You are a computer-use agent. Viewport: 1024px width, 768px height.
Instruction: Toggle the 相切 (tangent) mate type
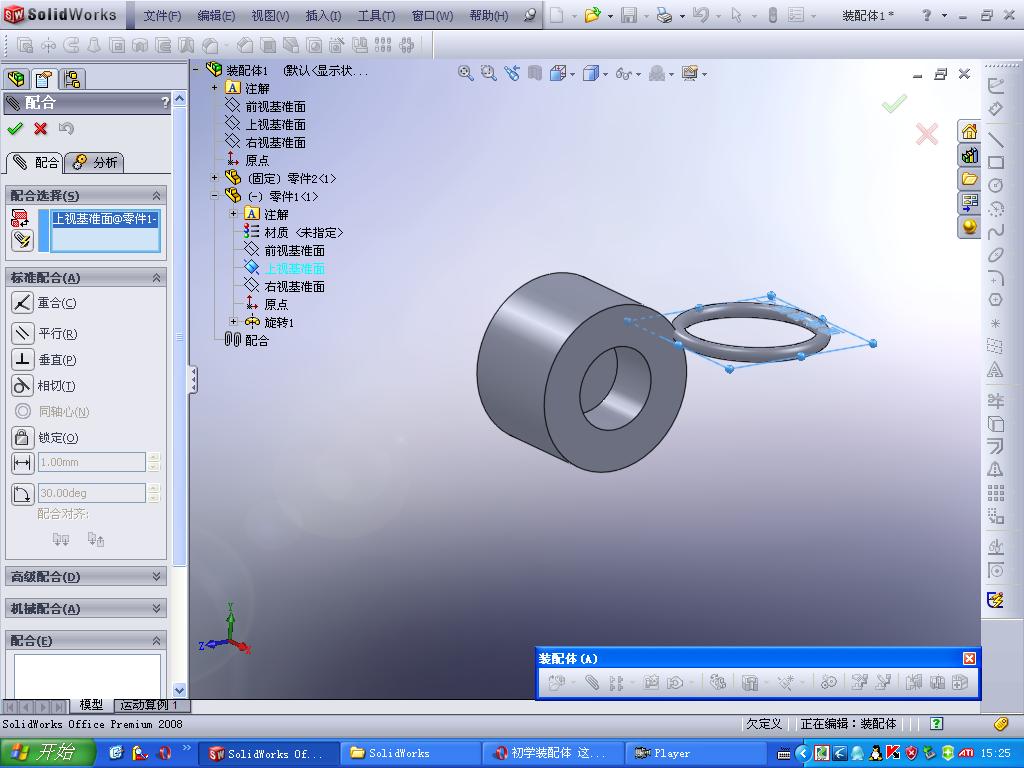coord(22,385)
